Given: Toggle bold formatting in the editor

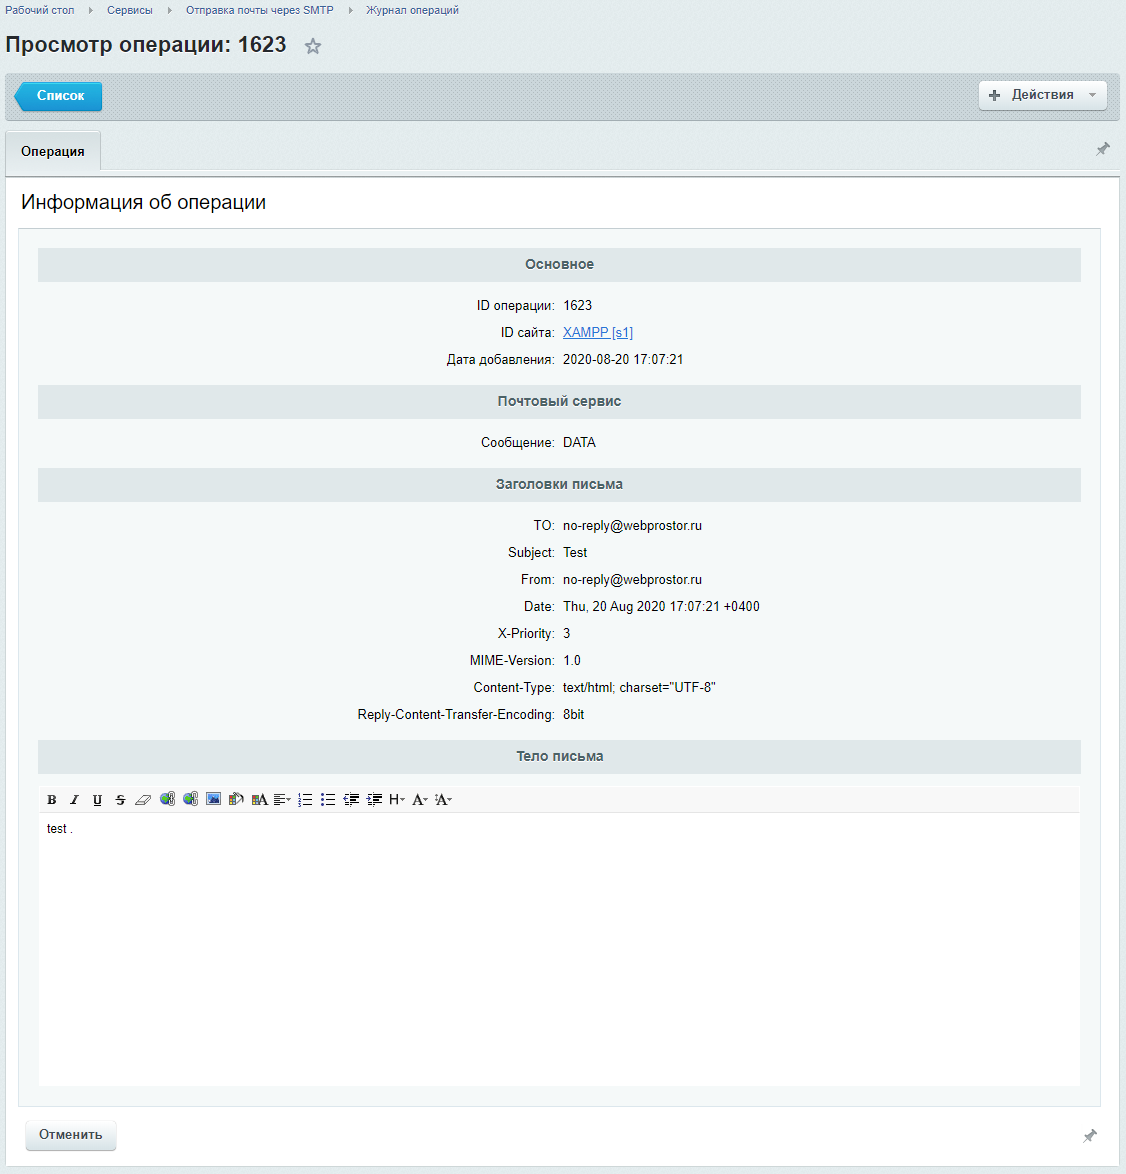Looking at the screenshot, I should point(52,799).
